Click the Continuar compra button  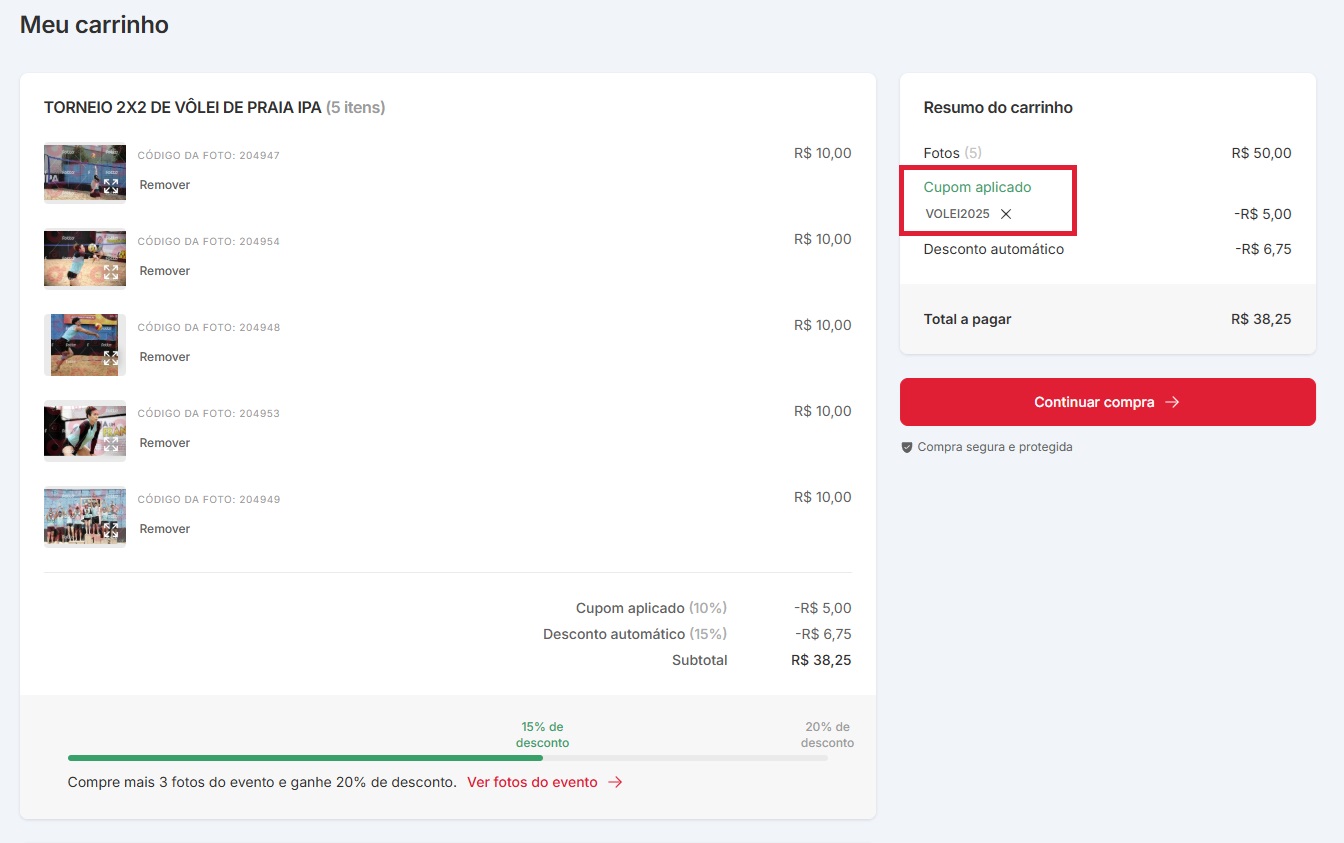click(1108, 402)
